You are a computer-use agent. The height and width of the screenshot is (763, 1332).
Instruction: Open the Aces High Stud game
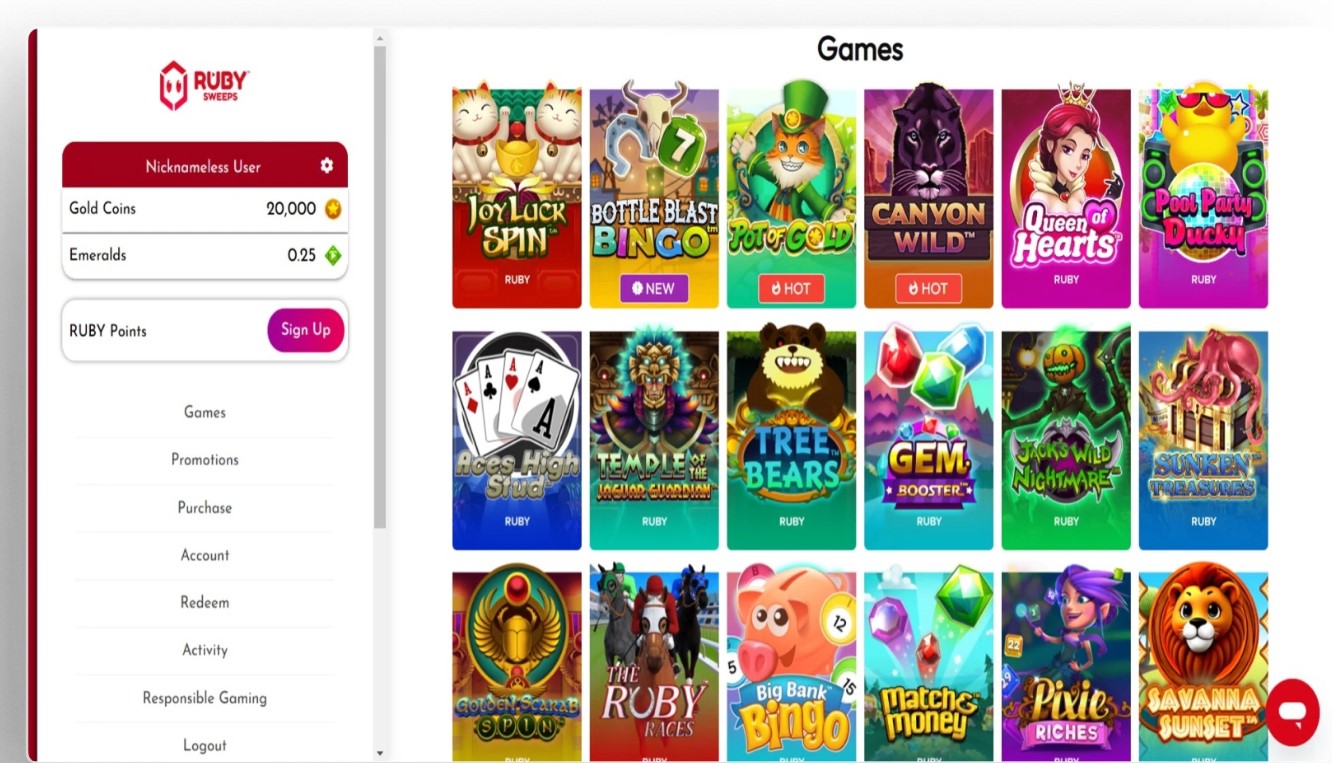point(517,439)
